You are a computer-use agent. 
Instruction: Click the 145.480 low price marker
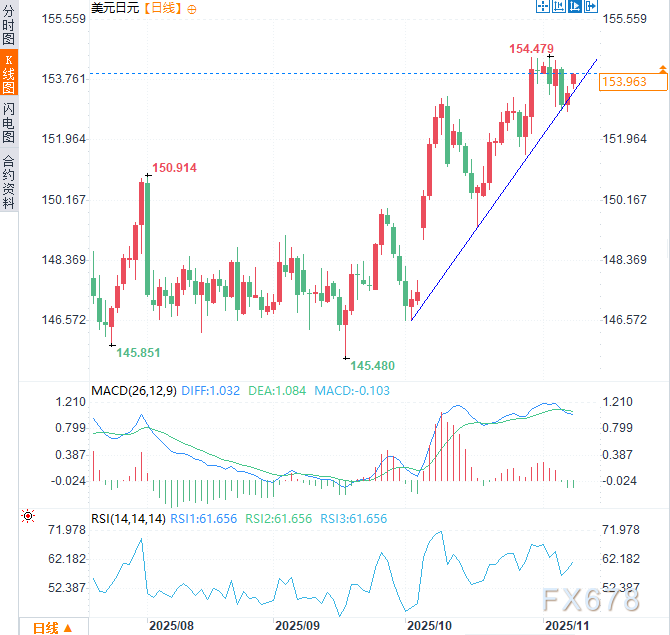click(x=372, y=366)
